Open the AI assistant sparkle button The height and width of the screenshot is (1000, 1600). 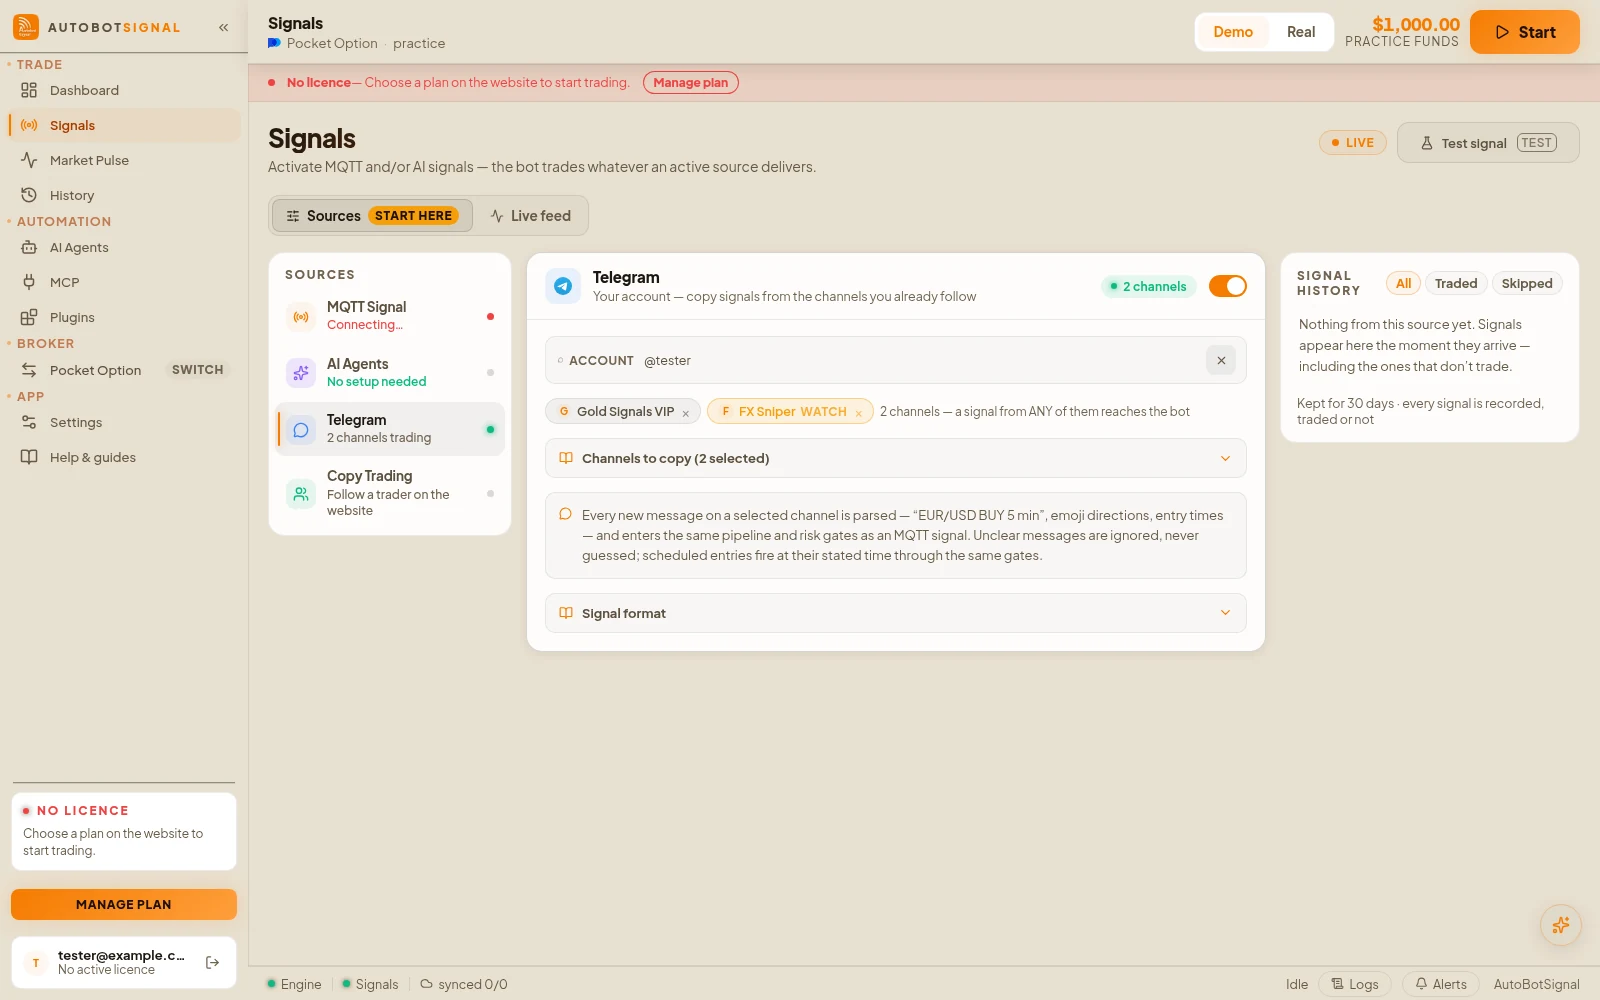(x=1561, y=925)
